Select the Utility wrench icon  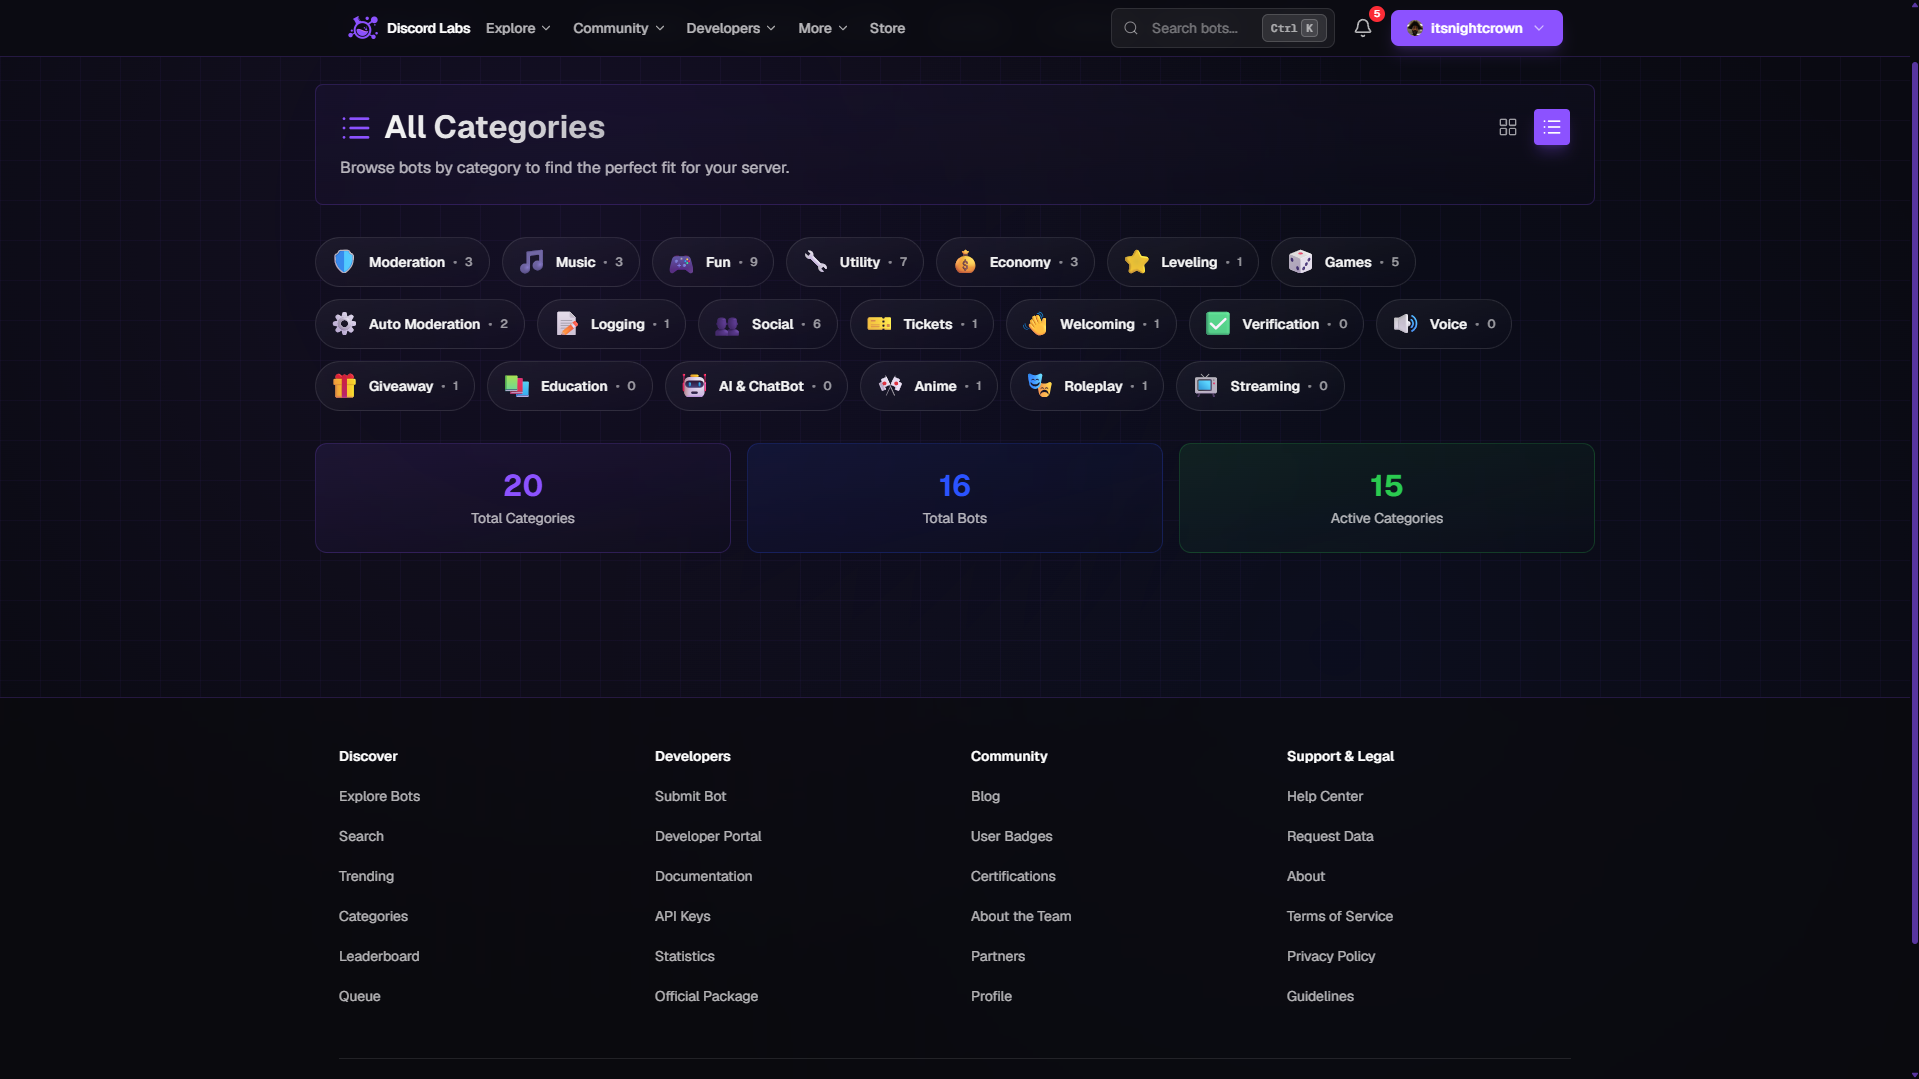(x=815, y=262)
